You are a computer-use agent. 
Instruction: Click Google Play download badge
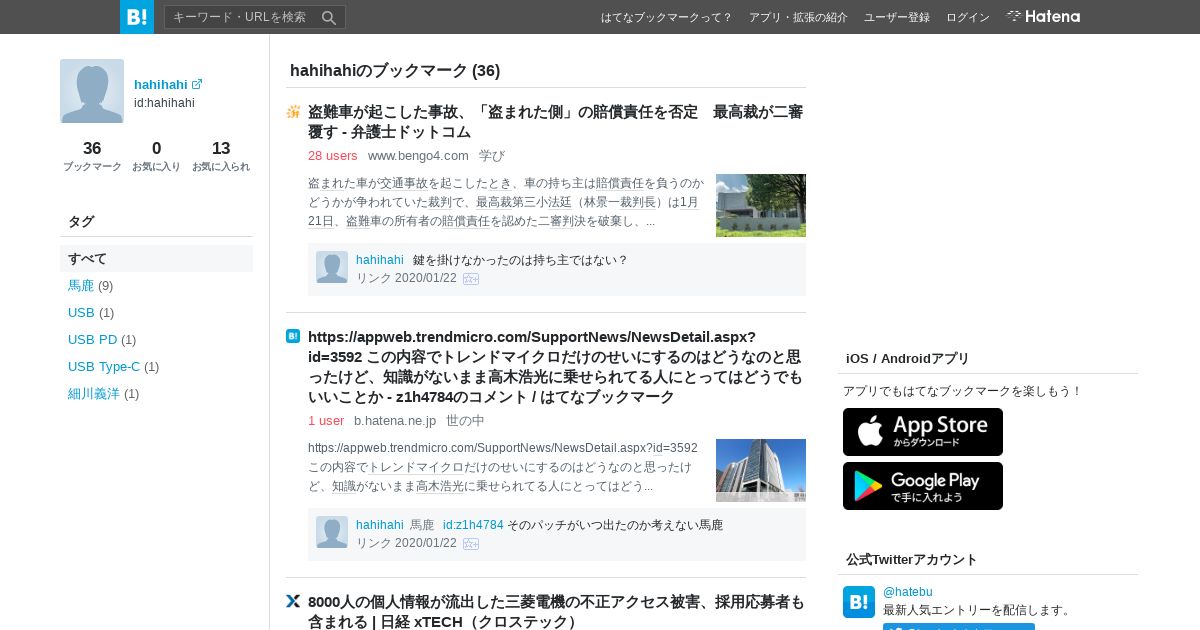coord(923,486)
